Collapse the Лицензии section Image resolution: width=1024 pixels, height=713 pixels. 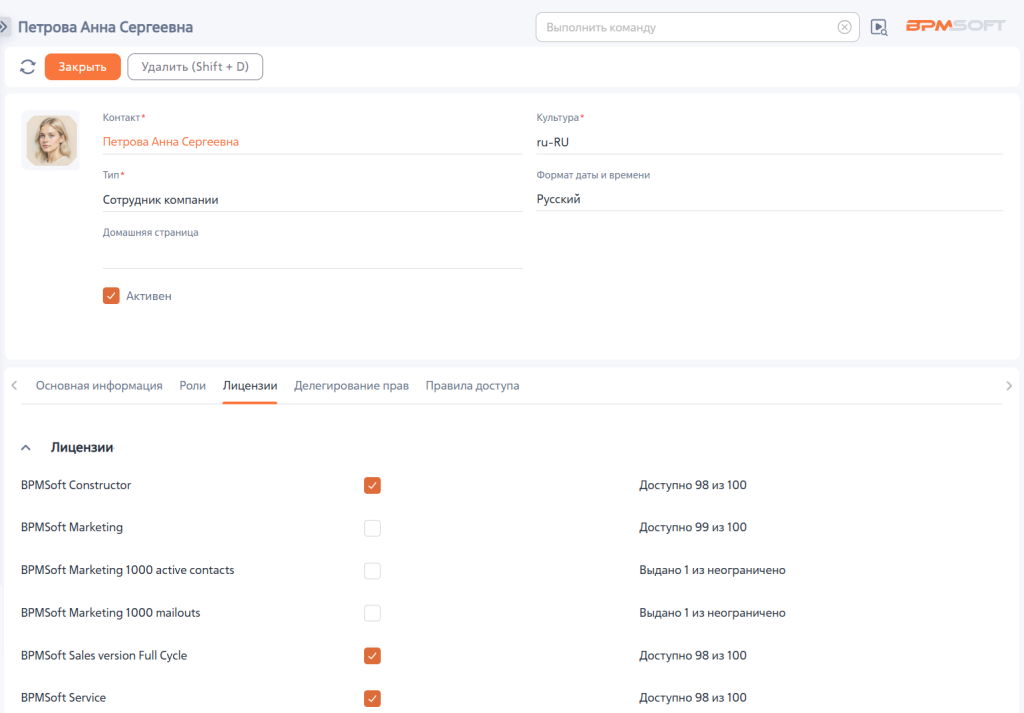point(26,448)
